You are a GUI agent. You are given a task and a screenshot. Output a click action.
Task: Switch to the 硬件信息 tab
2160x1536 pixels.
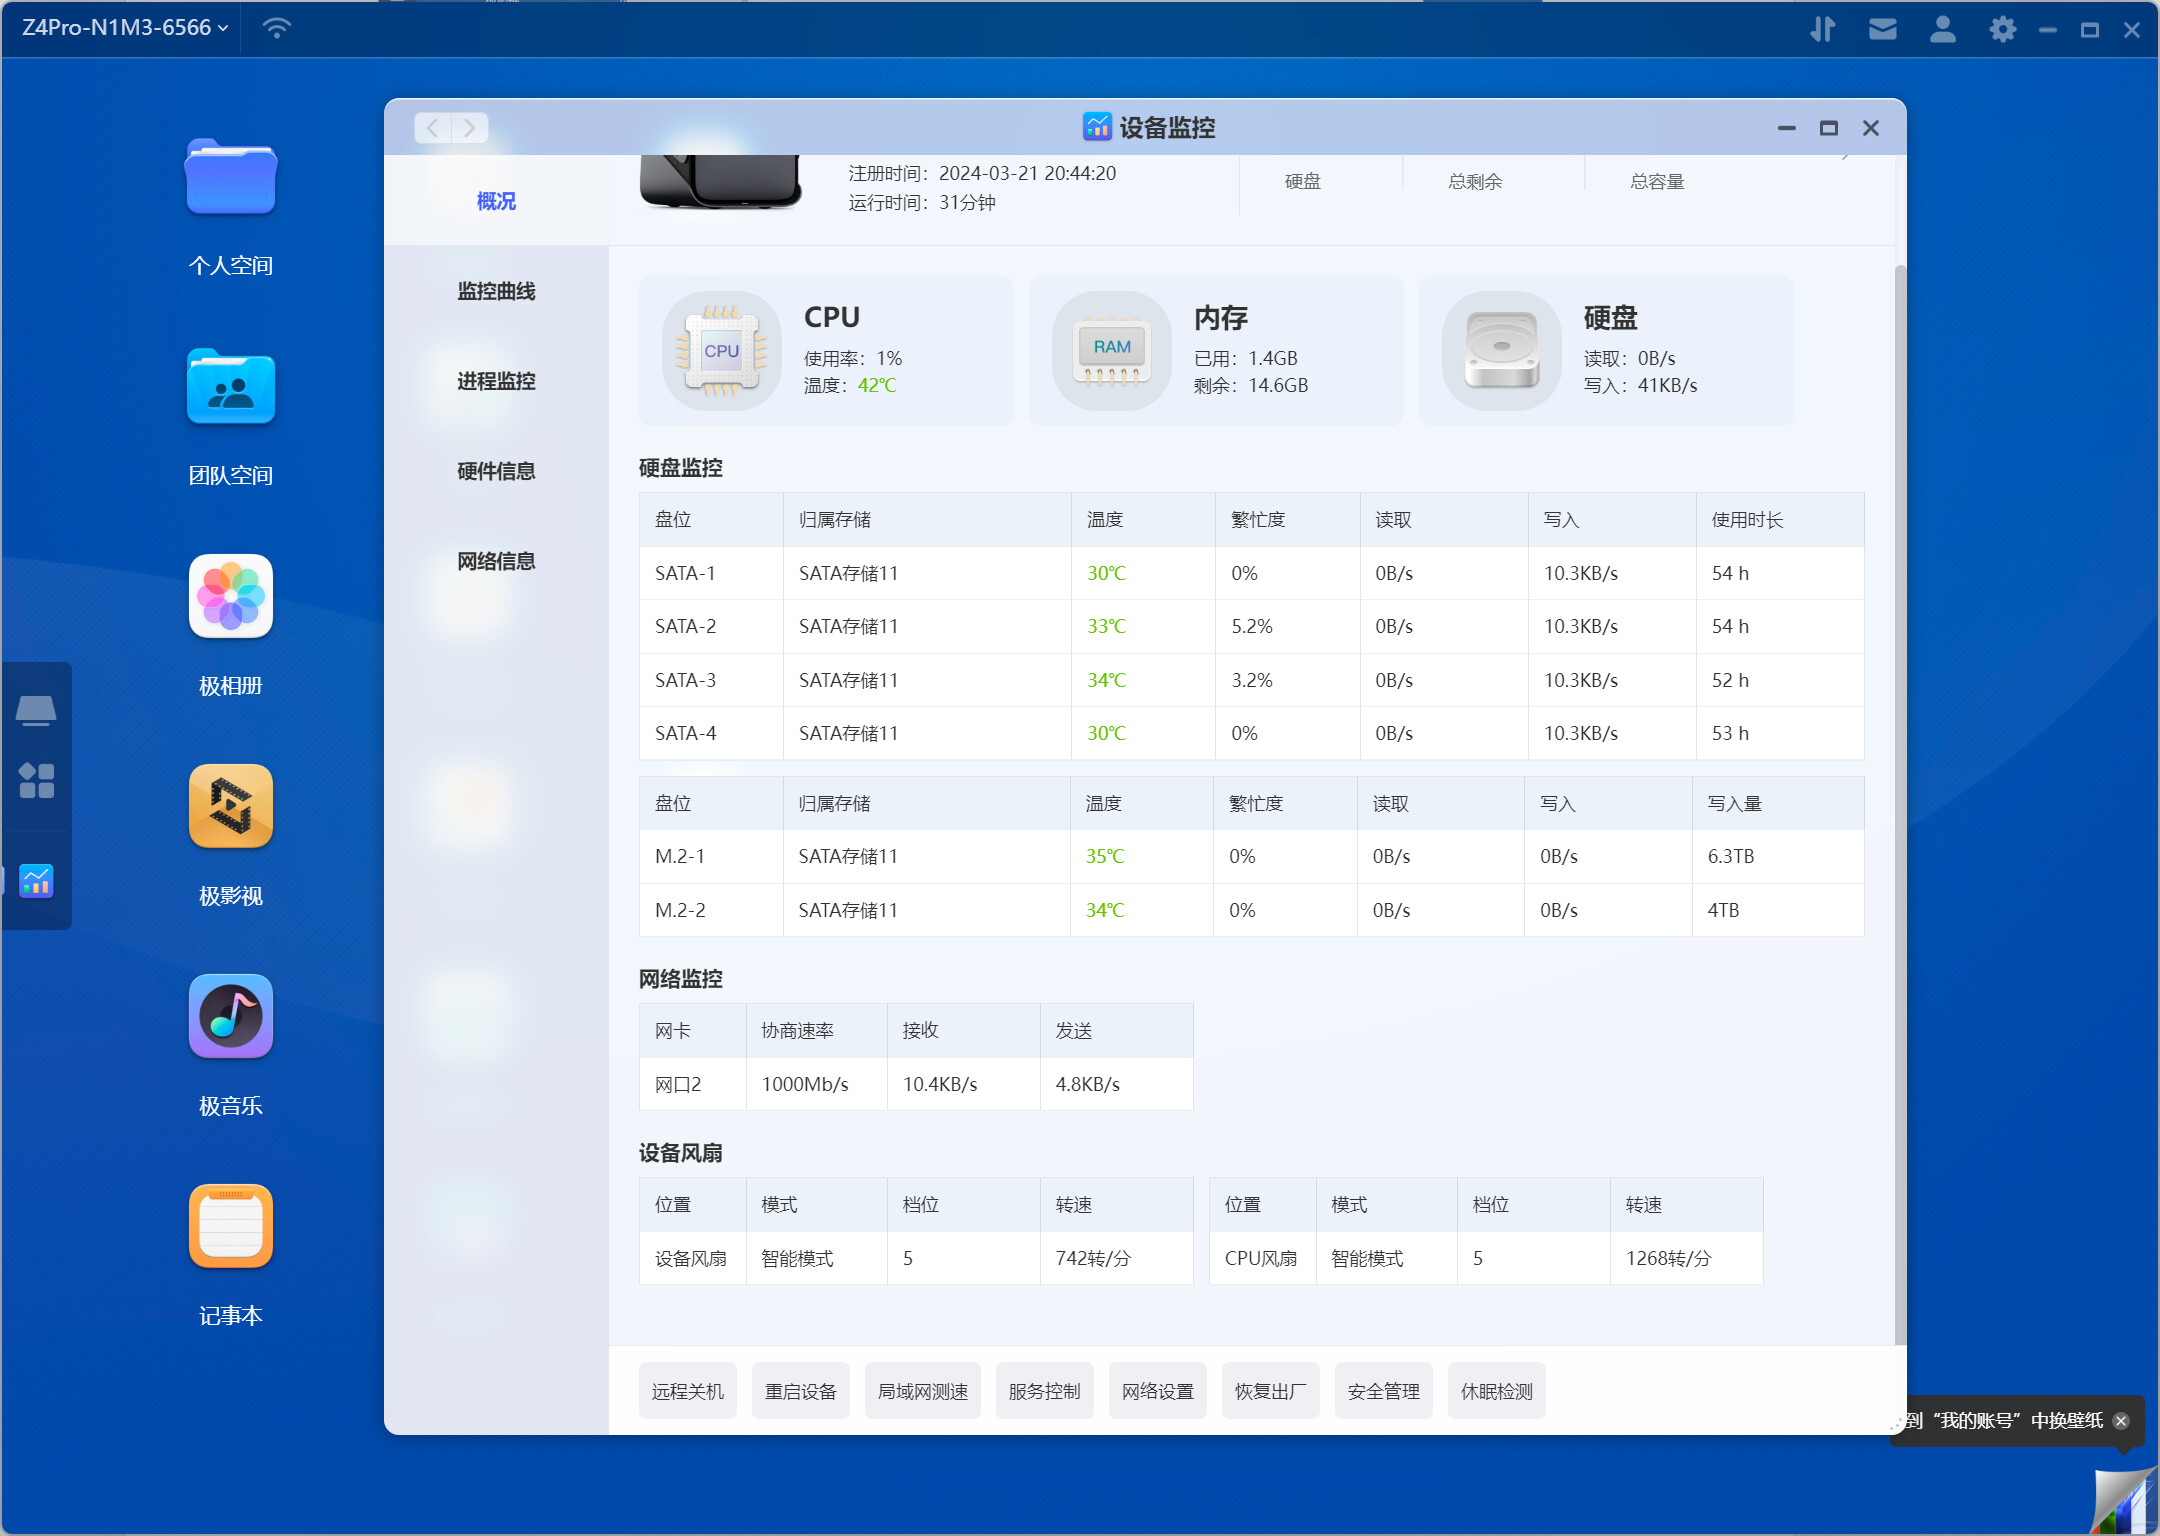point(496,471)
